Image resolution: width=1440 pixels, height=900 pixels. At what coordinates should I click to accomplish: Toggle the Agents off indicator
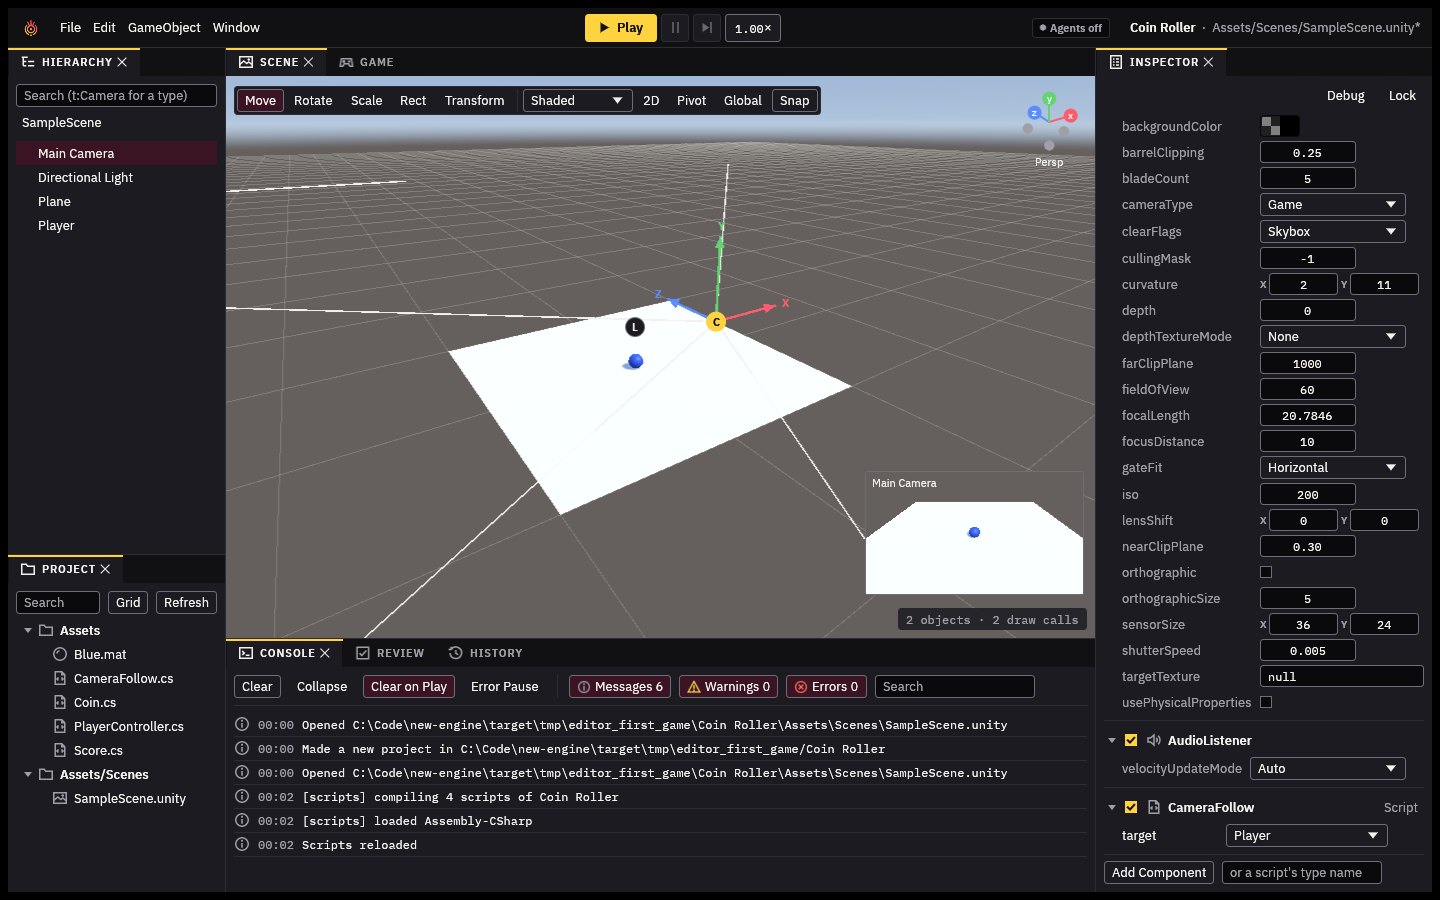click(1070, 28)
